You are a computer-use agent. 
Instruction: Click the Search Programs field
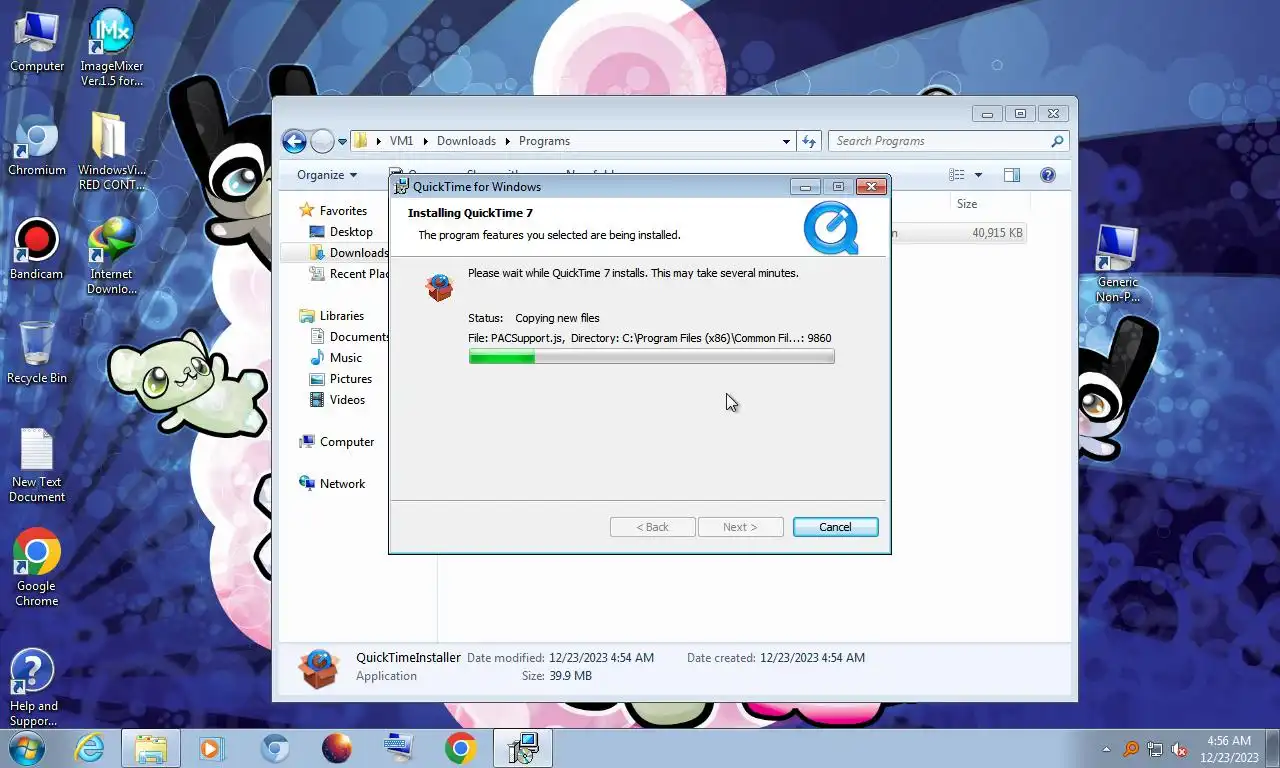(x=948, y=141)
